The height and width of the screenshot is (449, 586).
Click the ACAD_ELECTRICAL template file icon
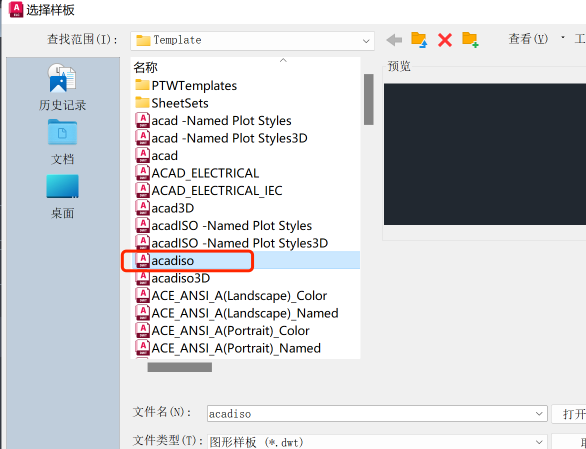[x=142, y=173]
